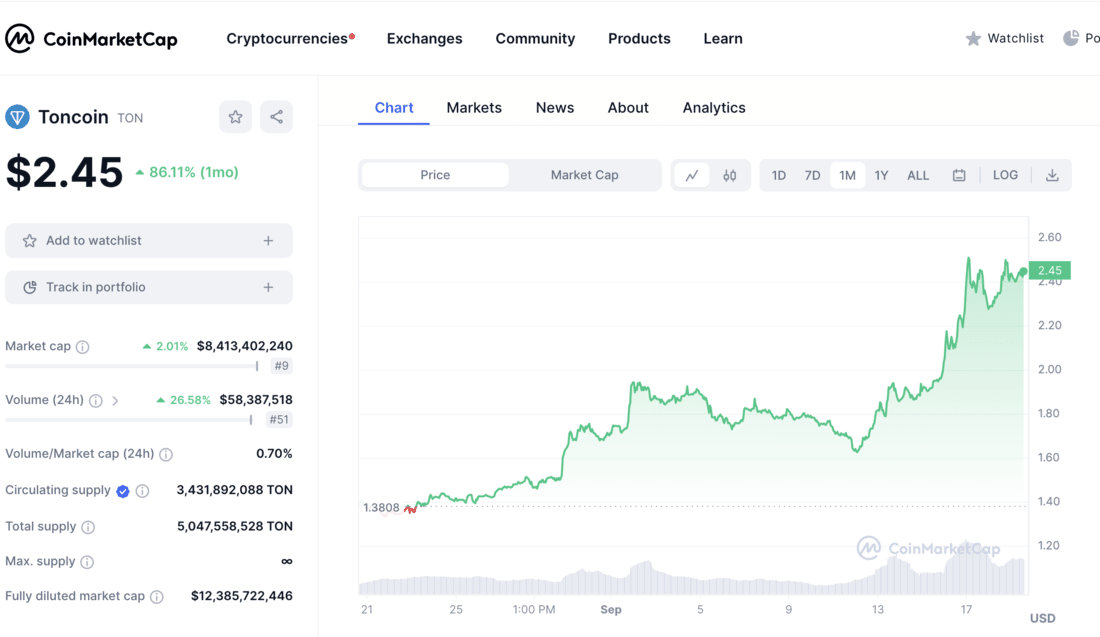Enable LOG scale on chart
Viewport: 1100px width, 637px height.
pos(1005,175)
